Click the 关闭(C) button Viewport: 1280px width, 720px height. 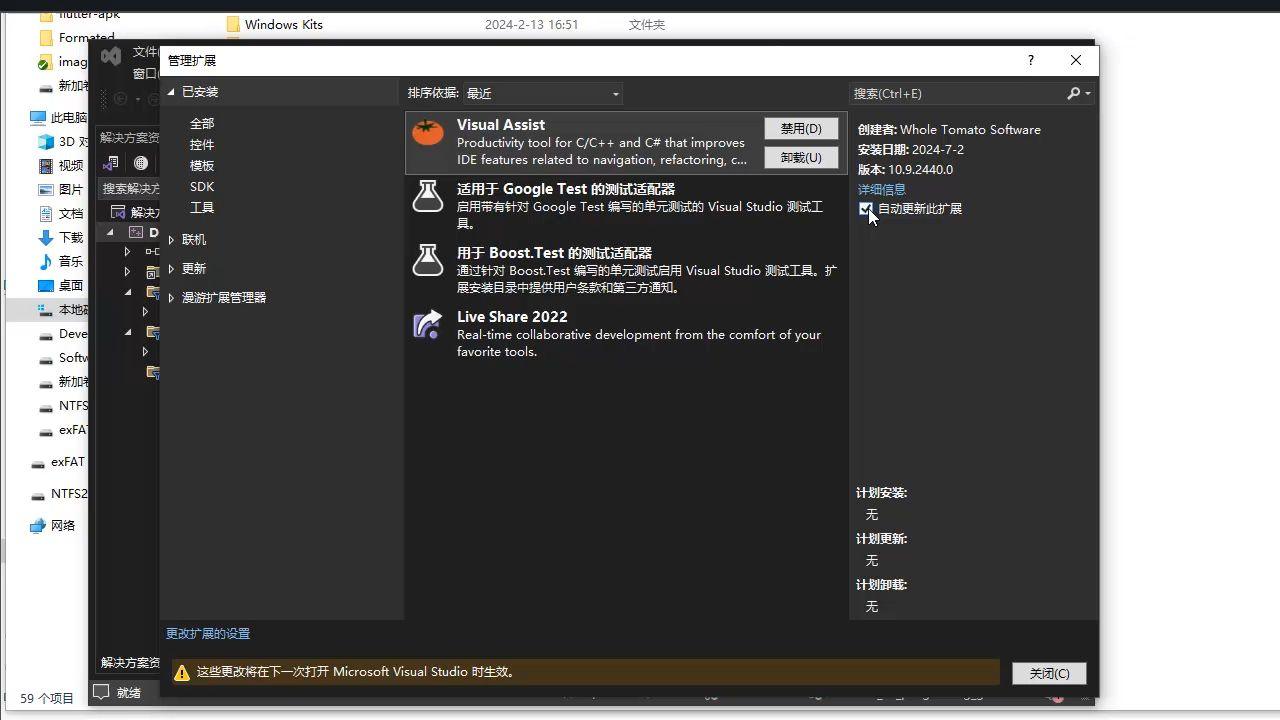[1049, 673]
